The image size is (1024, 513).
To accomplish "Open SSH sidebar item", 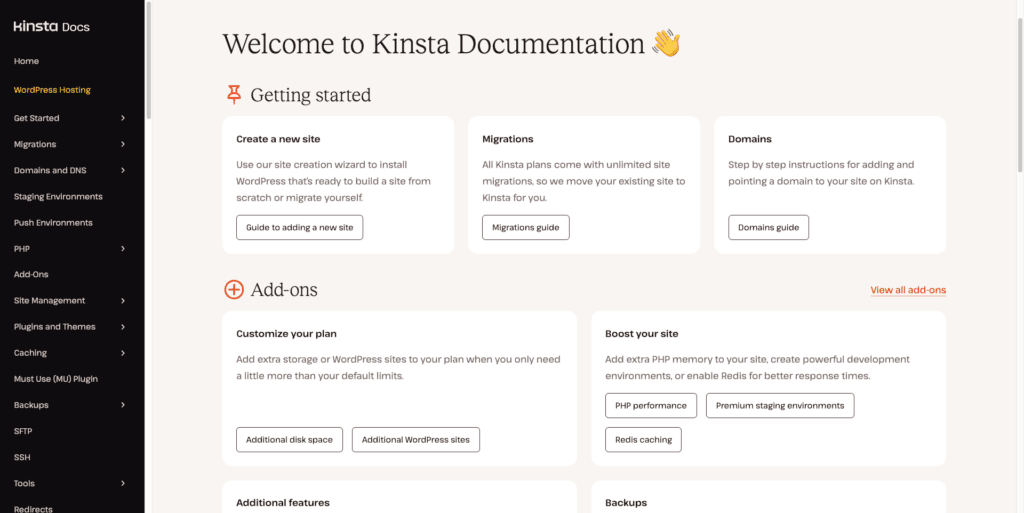I will (22, 458).
